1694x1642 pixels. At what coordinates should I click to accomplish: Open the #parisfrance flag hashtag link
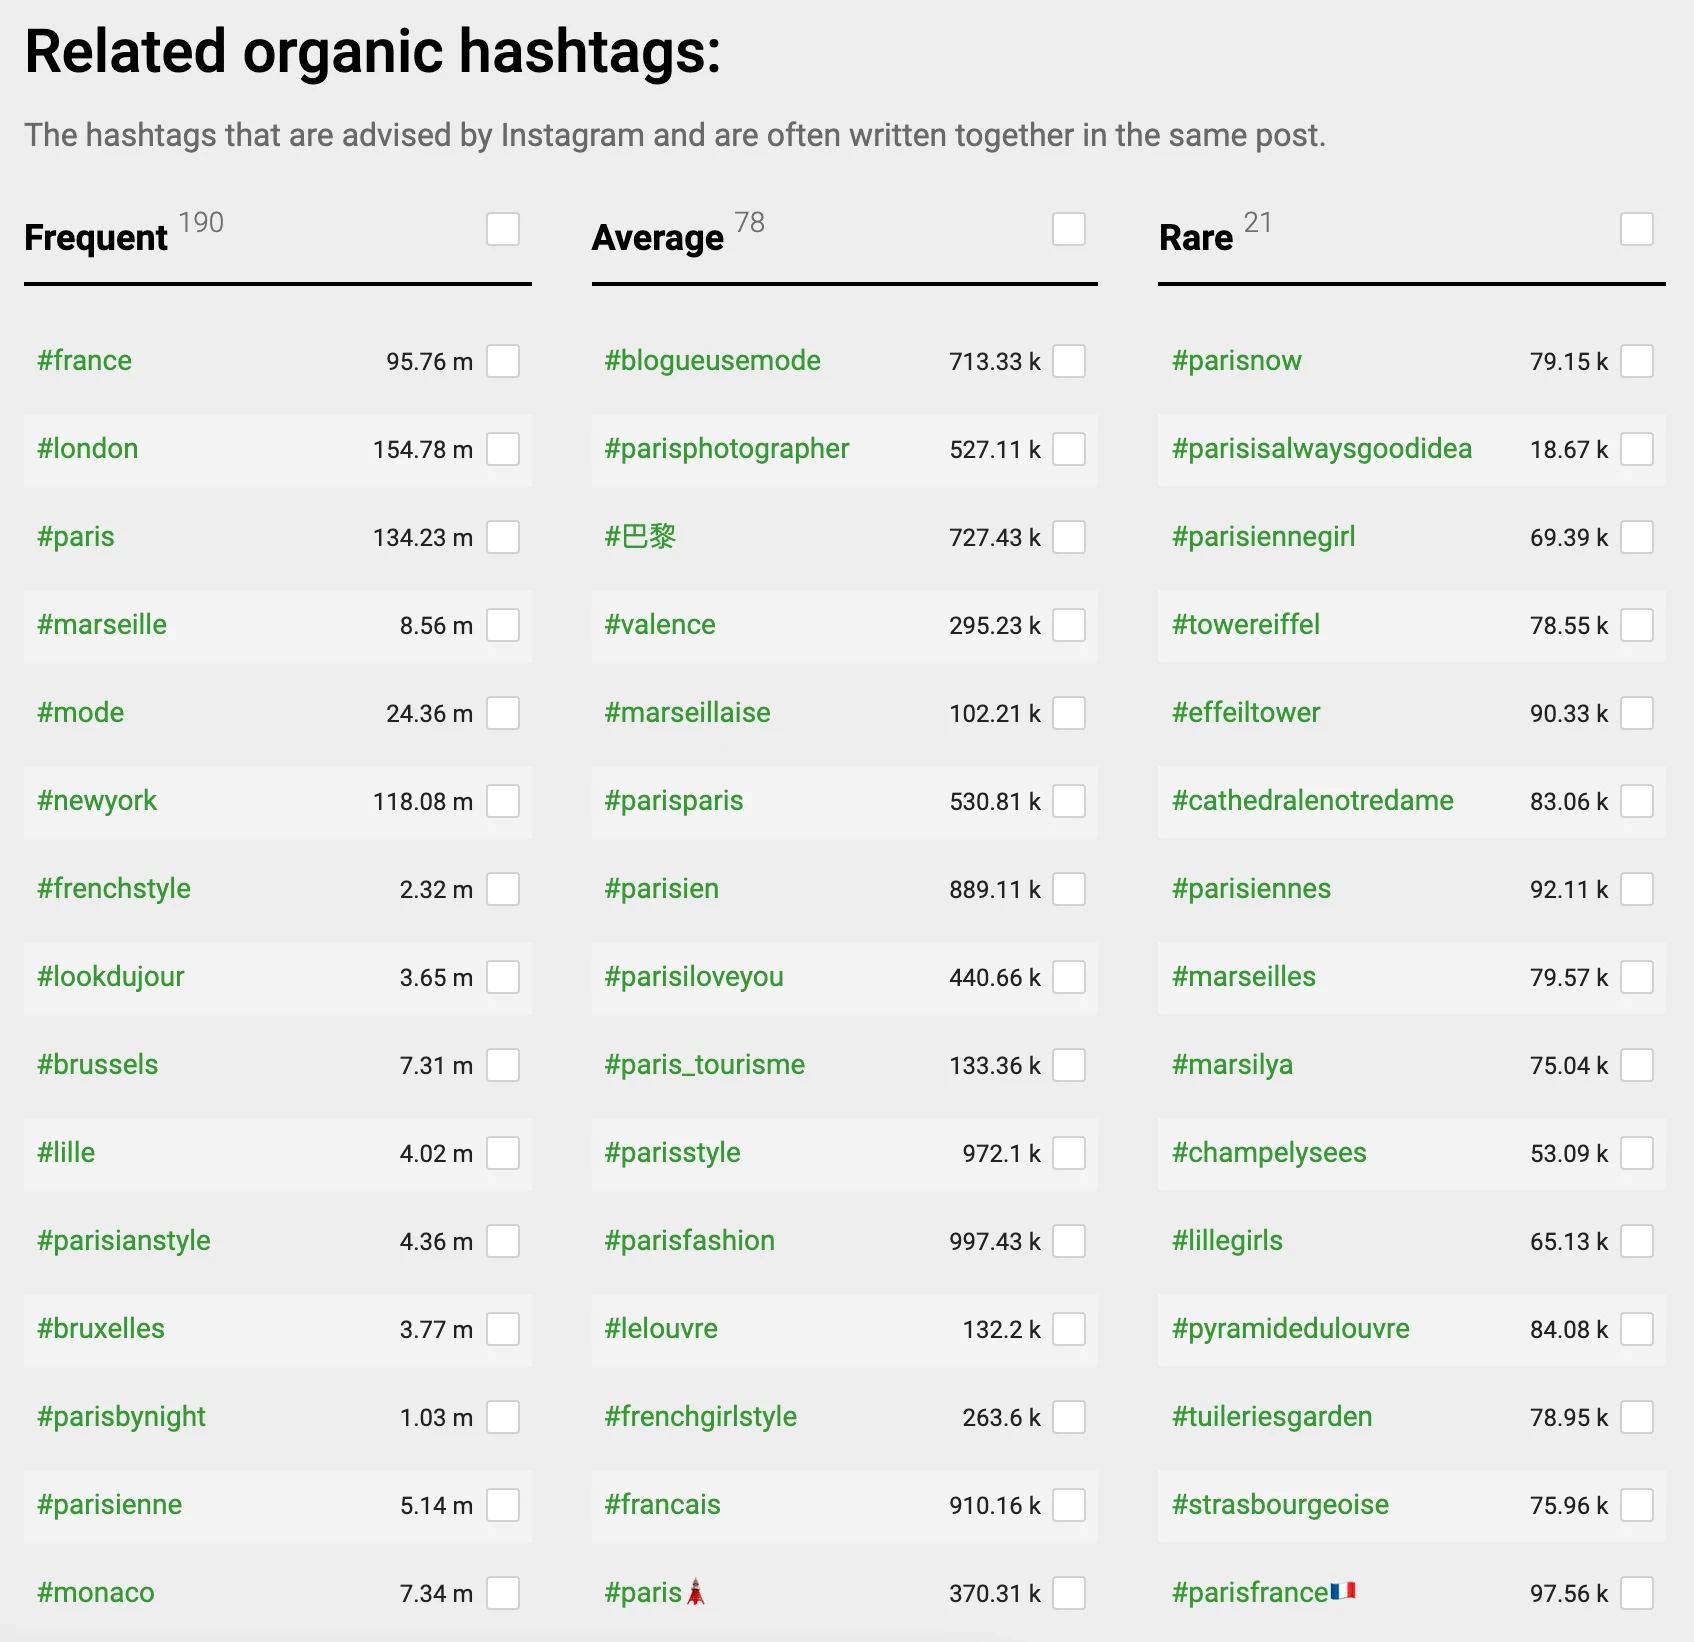coord(1262,1593)
